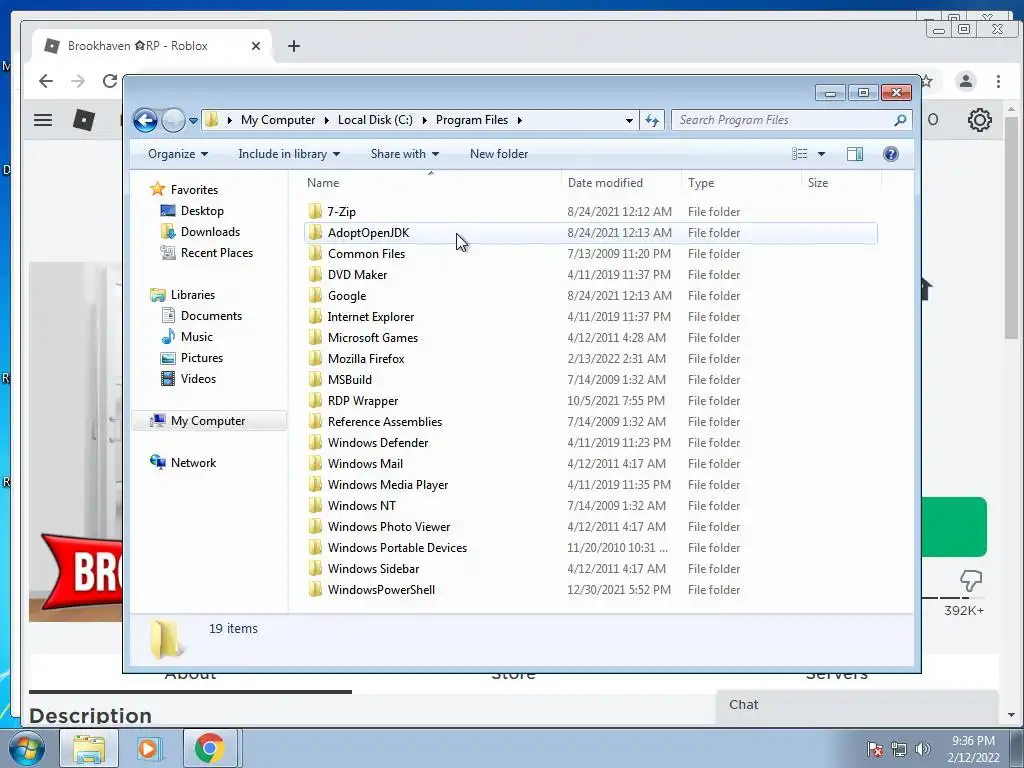
Task: Sort by the Size column header
Action: (x=841, y=183)
